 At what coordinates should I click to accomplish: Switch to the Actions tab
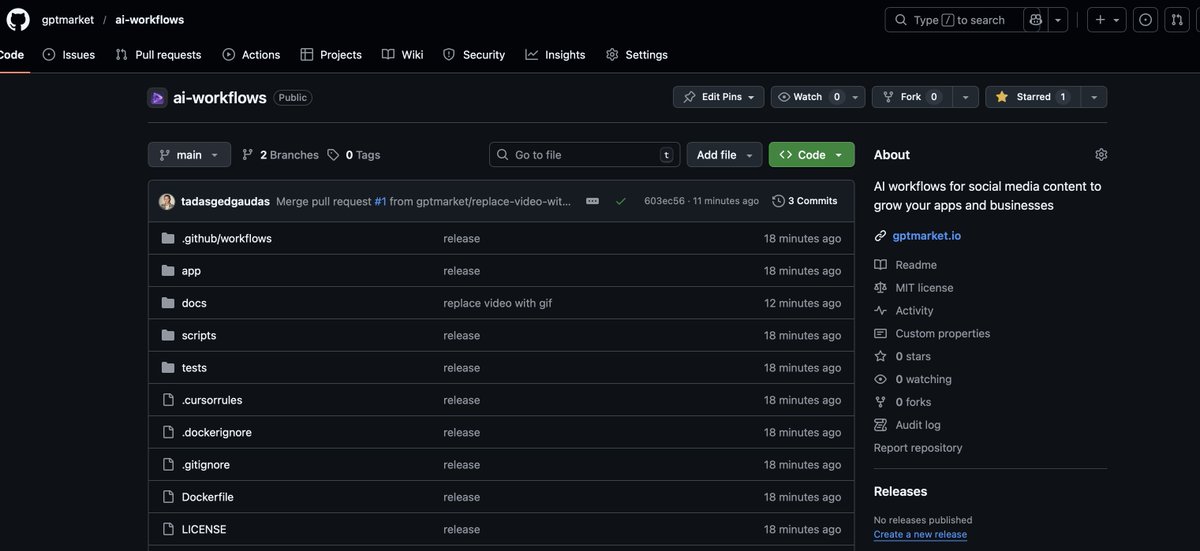tap(251, 55)
